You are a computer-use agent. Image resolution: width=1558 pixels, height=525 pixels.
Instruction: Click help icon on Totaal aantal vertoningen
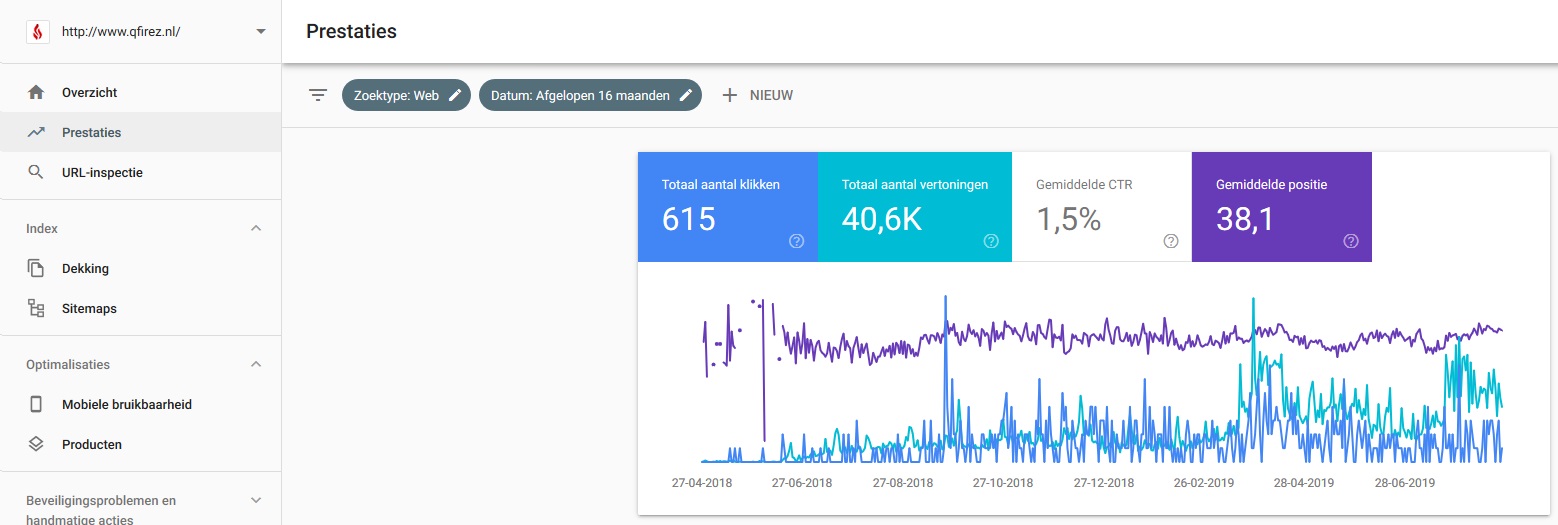[x=991, y=241]
